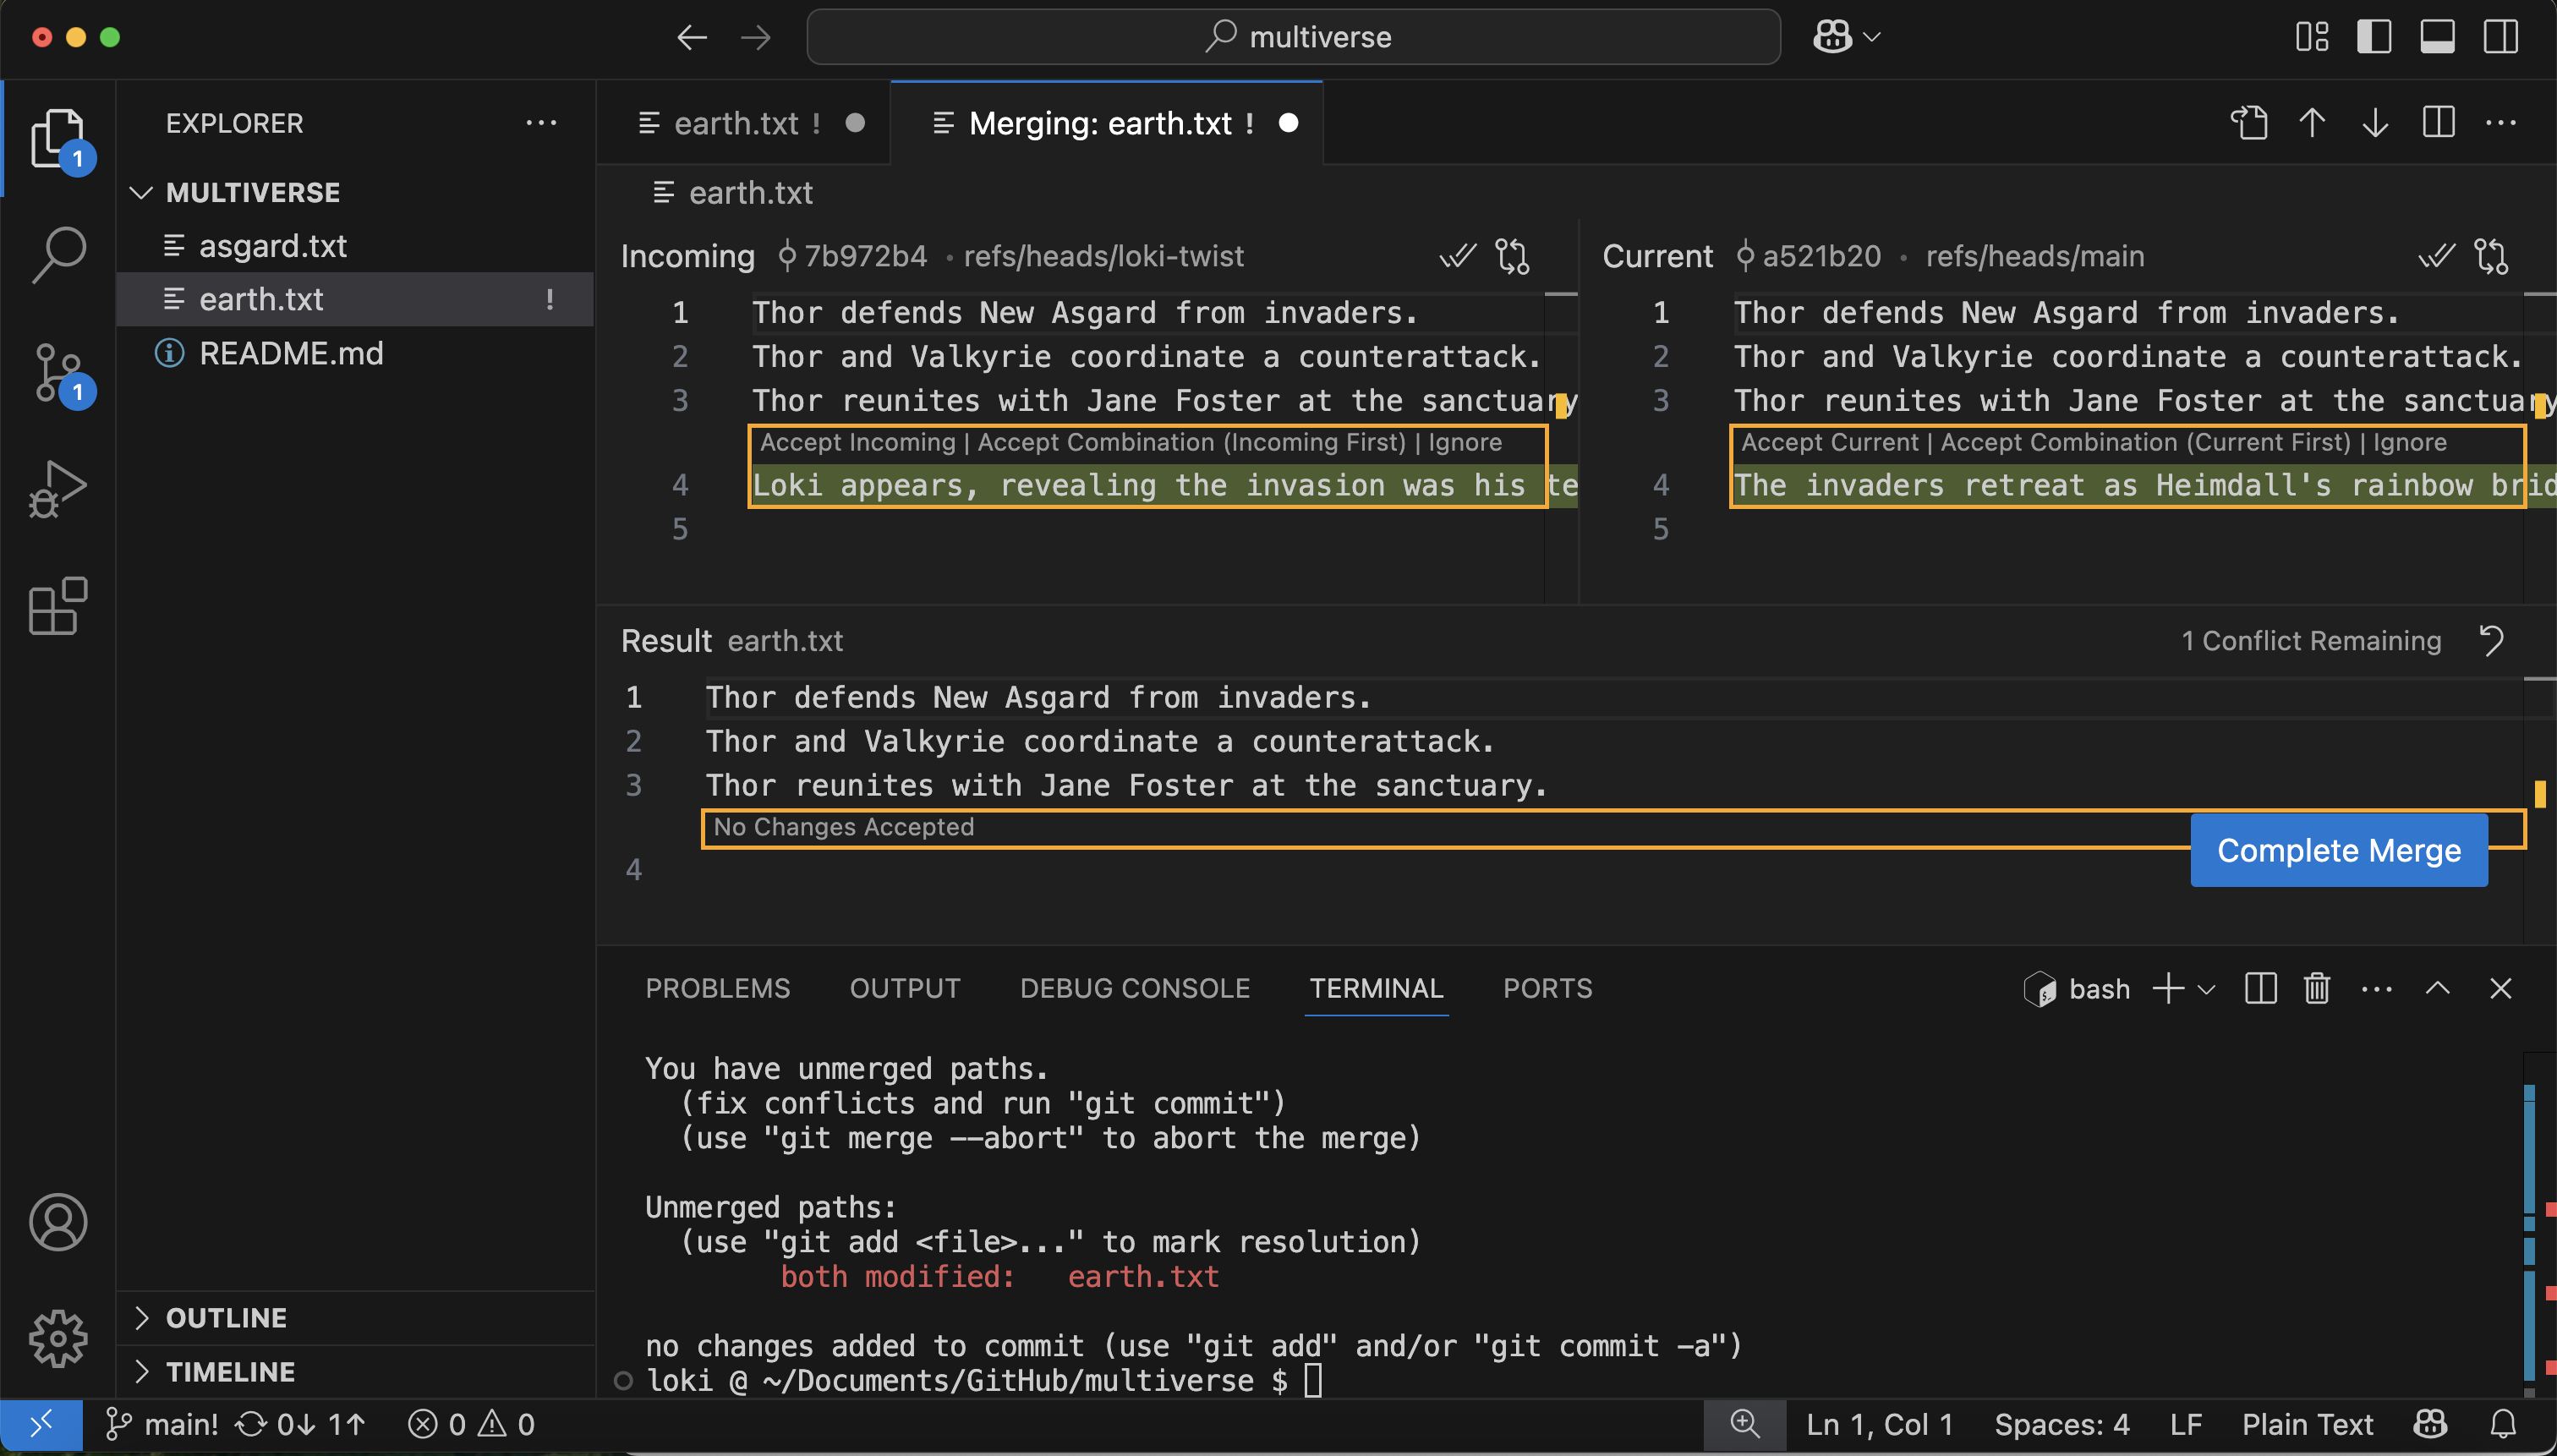2557x1456 pixels.
Task: Click Accept Combination (Incoming First)
Action: tap(1192, 442)
